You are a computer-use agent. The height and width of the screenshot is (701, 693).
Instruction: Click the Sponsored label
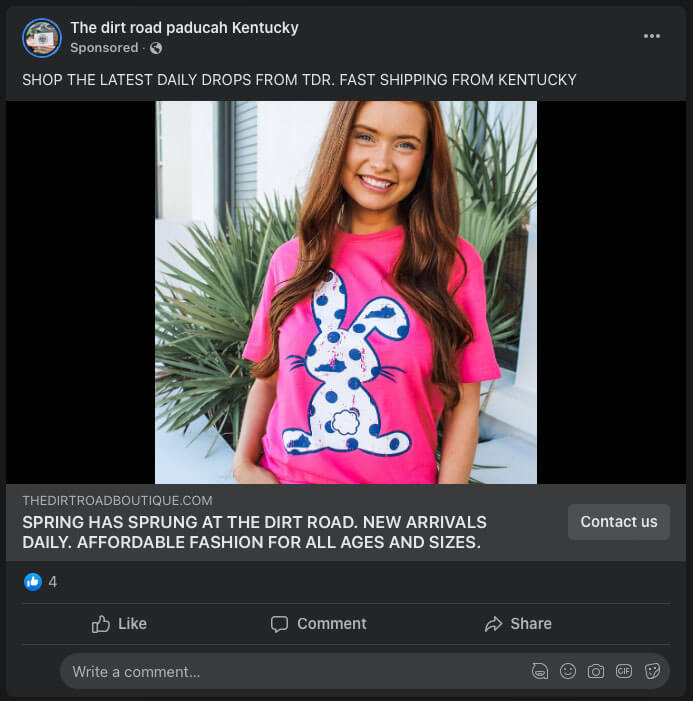pyautogui.click(x=104, y=48)
